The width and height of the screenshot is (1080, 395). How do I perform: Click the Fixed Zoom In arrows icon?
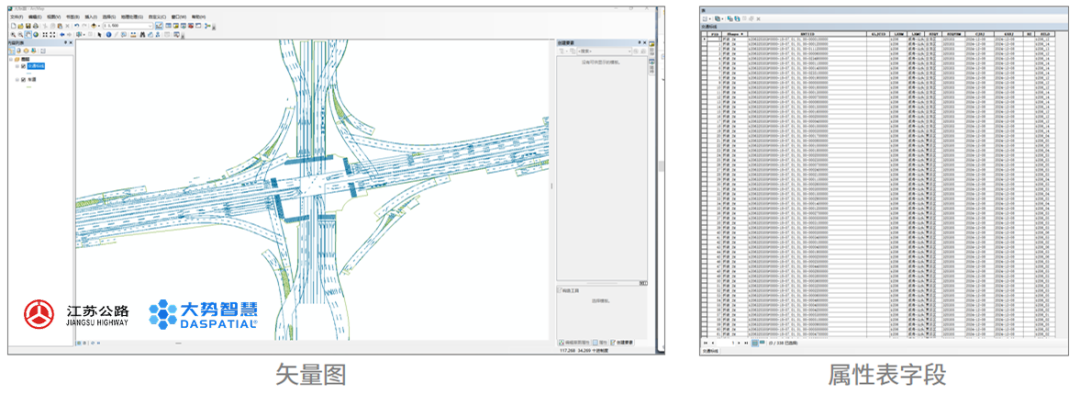[45, 34]
